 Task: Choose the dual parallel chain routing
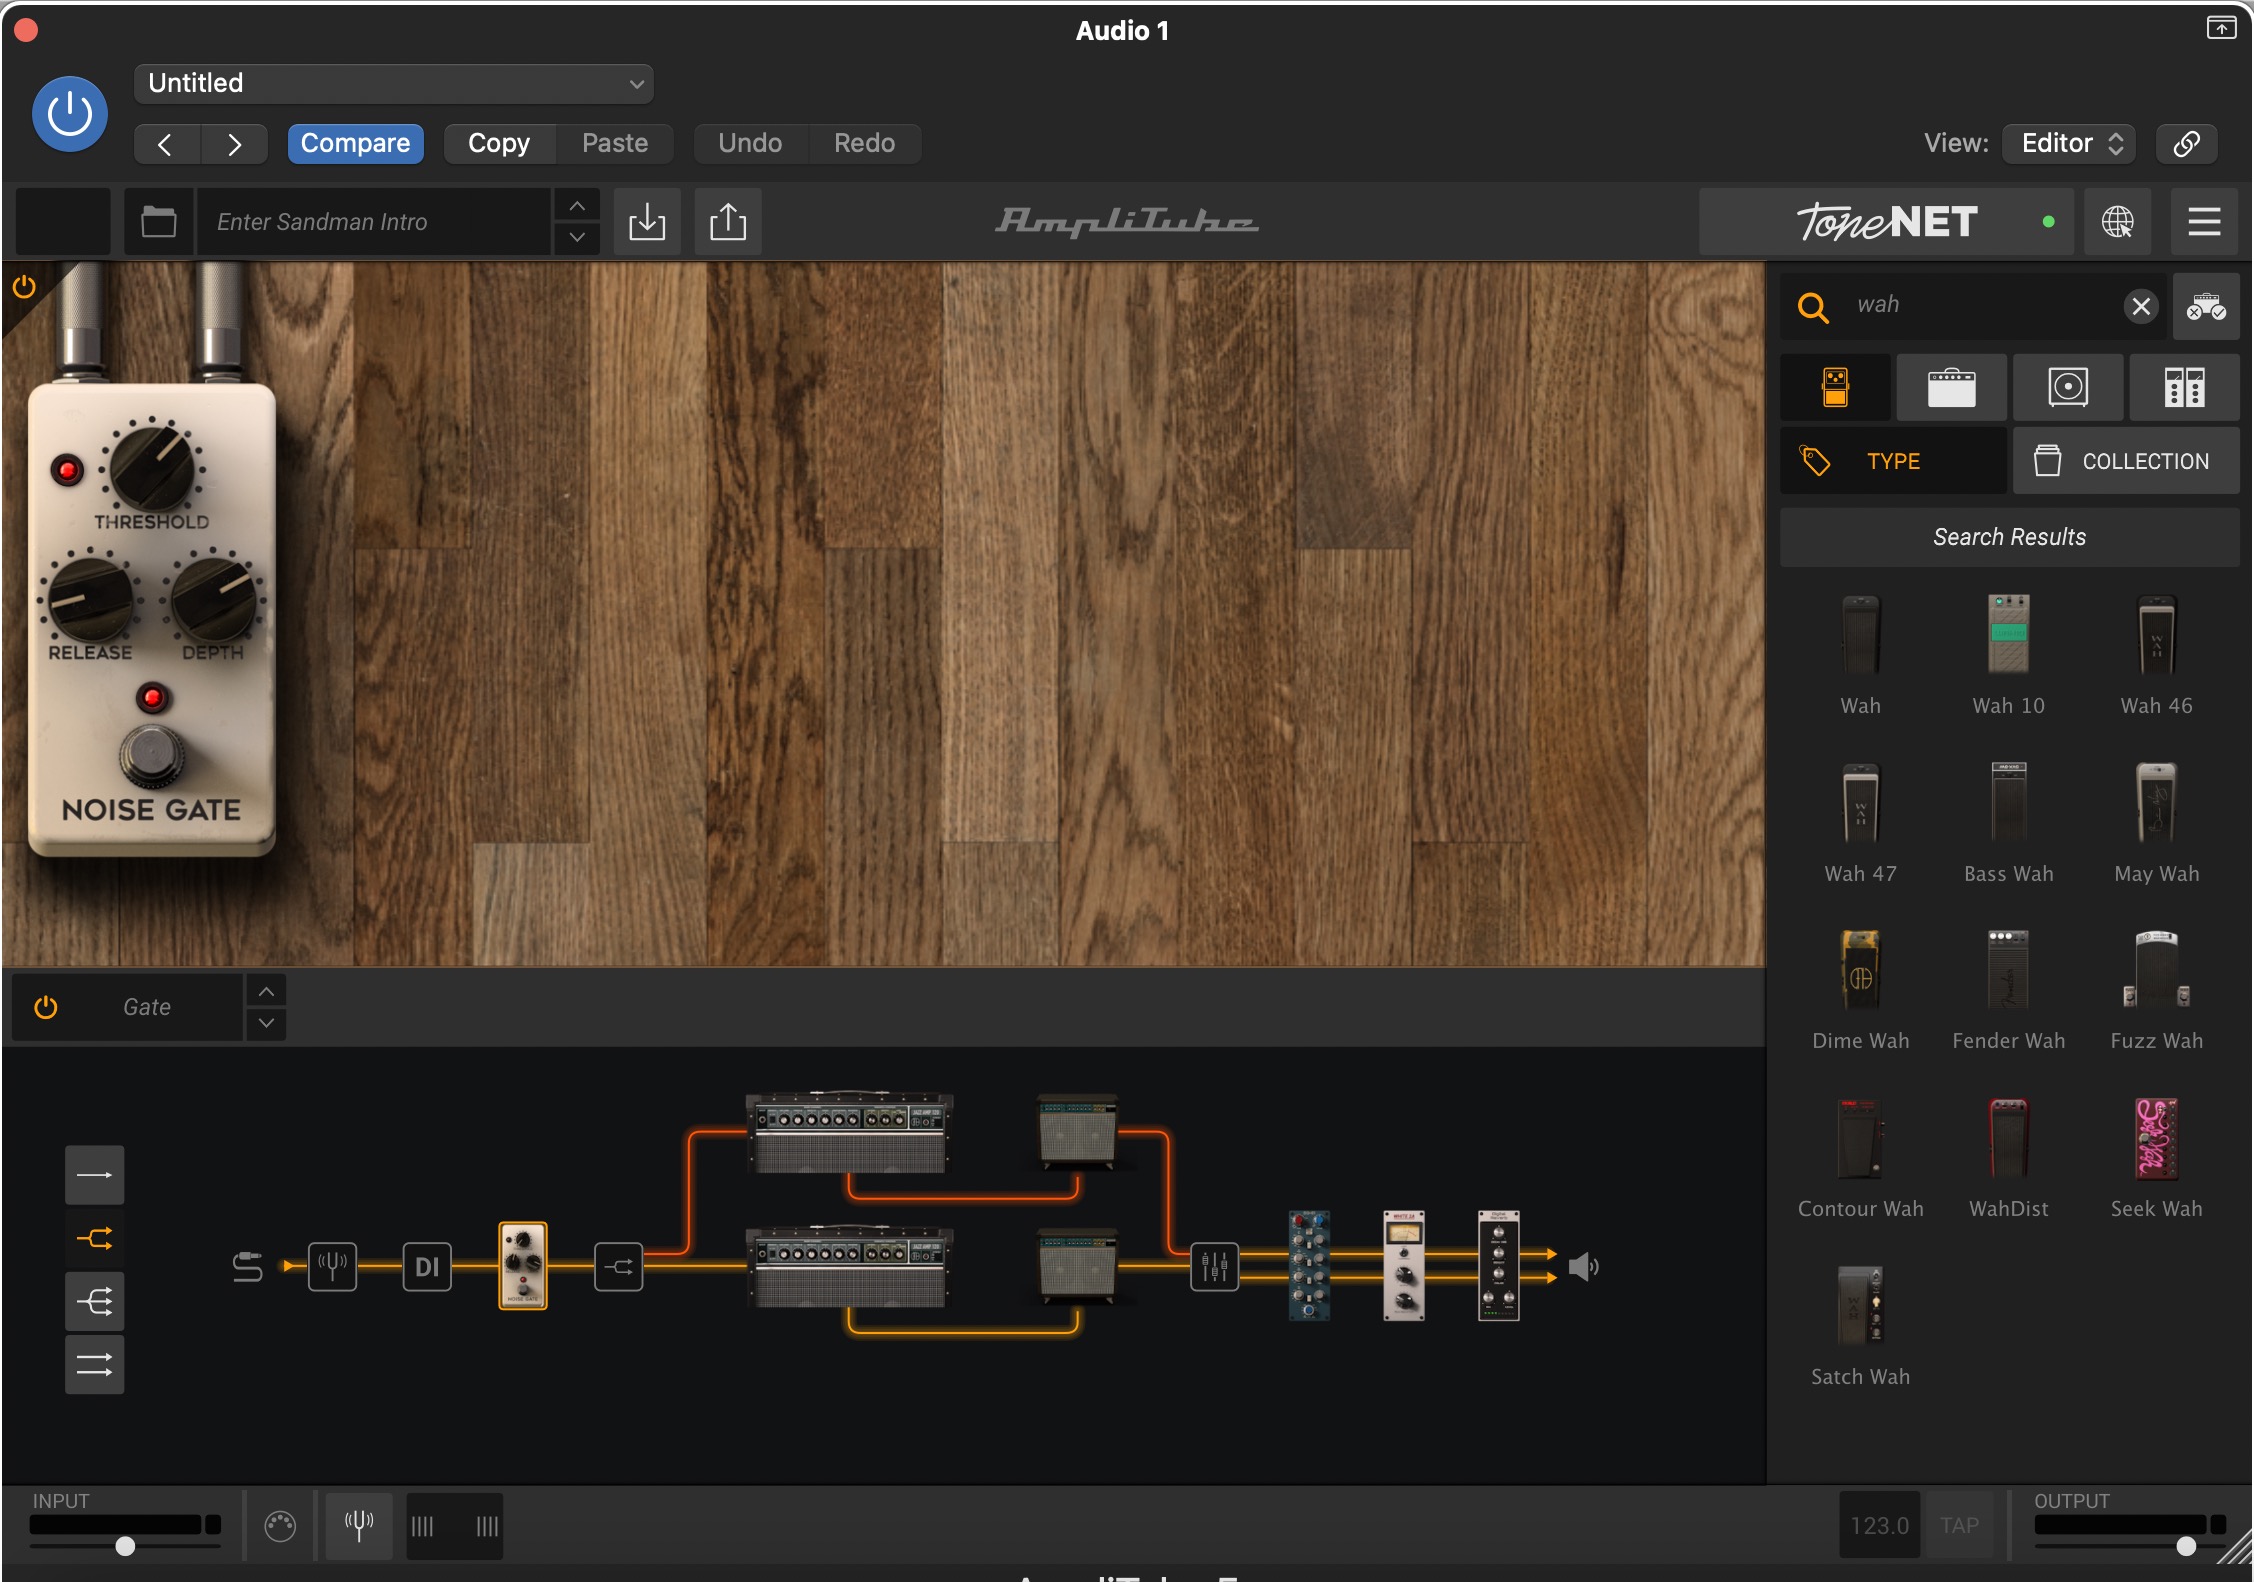pyautogui.click(x=95, y=1365)
